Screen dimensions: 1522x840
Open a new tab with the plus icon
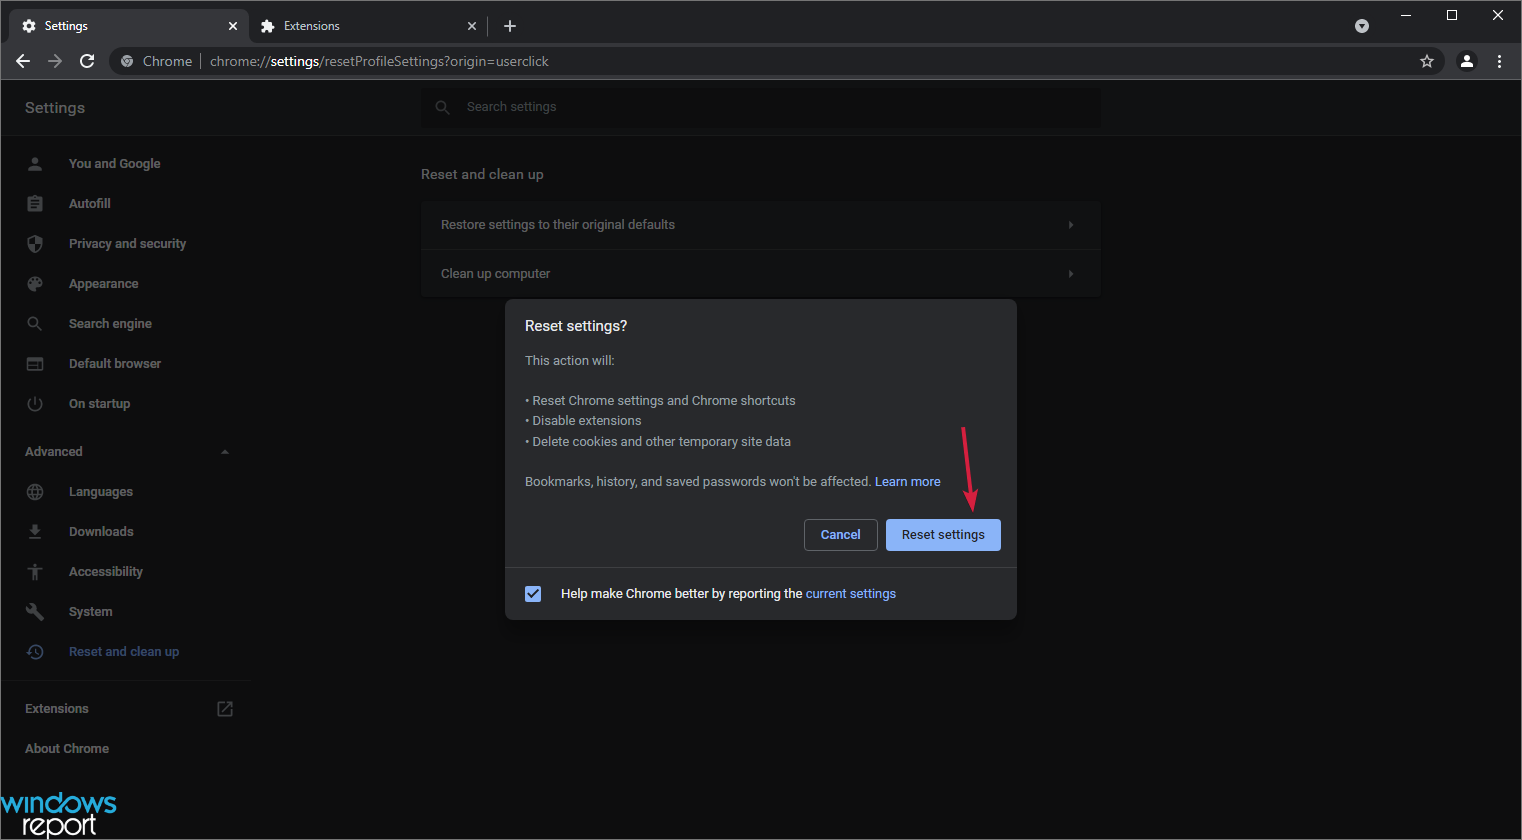[510, 26]
